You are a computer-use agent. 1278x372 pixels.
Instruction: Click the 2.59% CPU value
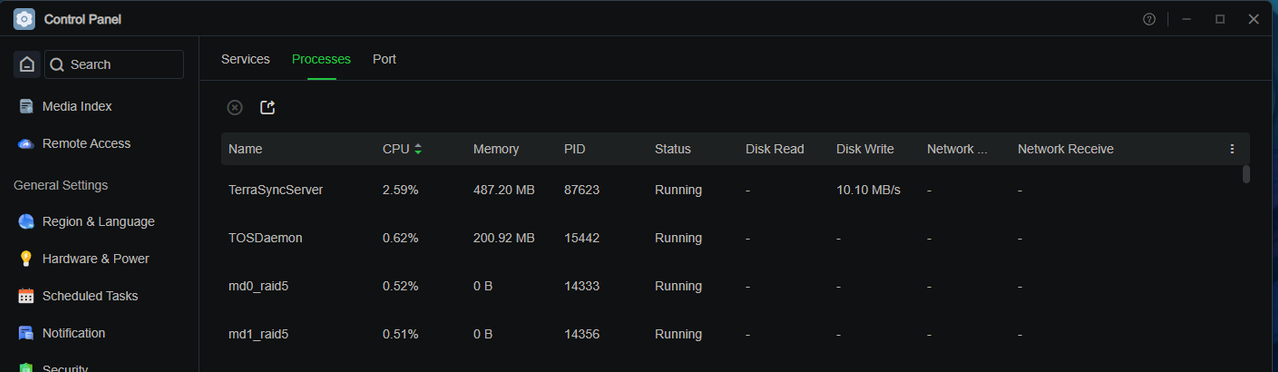(x=401, y=190)
